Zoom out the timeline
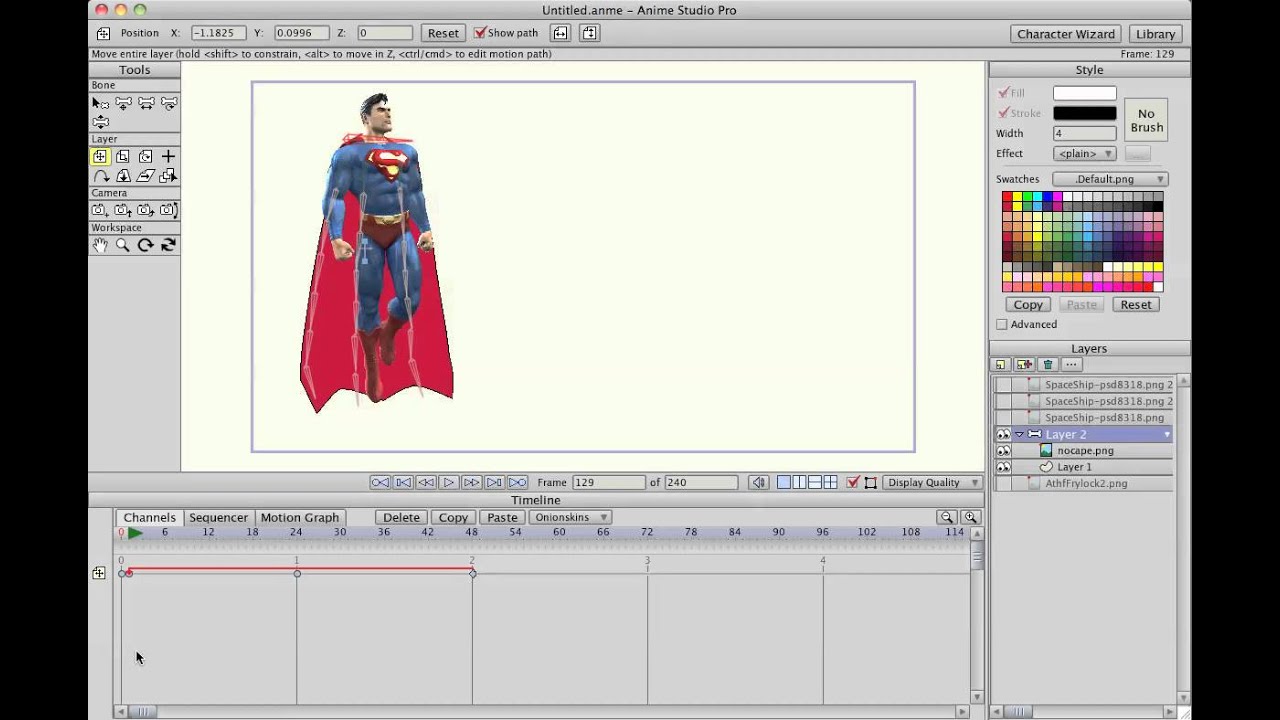The height and width of the screenshot is (720, 1280). tap(946, 517)
